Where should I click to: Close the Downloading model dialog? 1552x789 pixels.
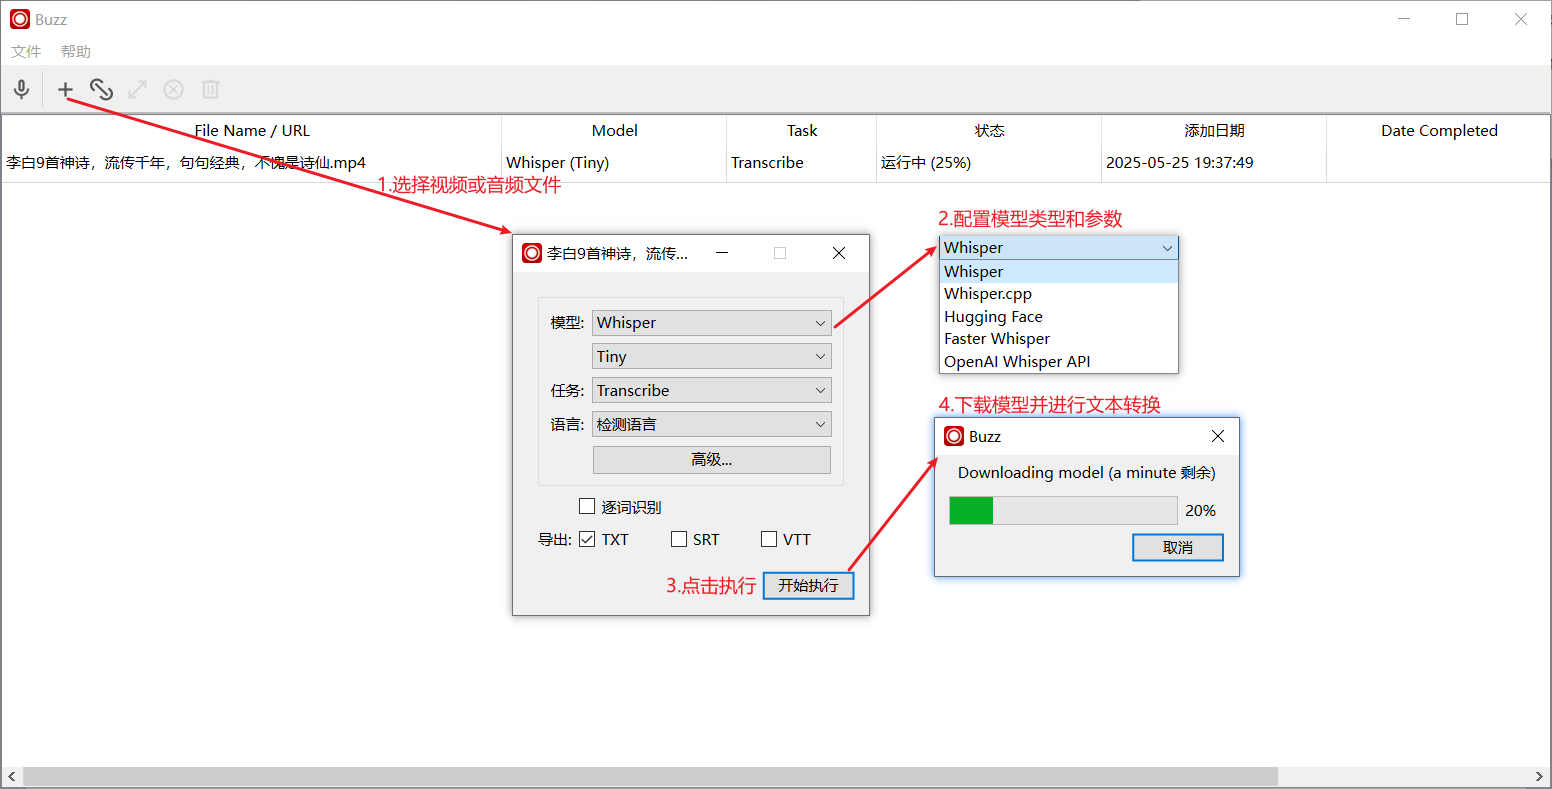coord(1218,436)
